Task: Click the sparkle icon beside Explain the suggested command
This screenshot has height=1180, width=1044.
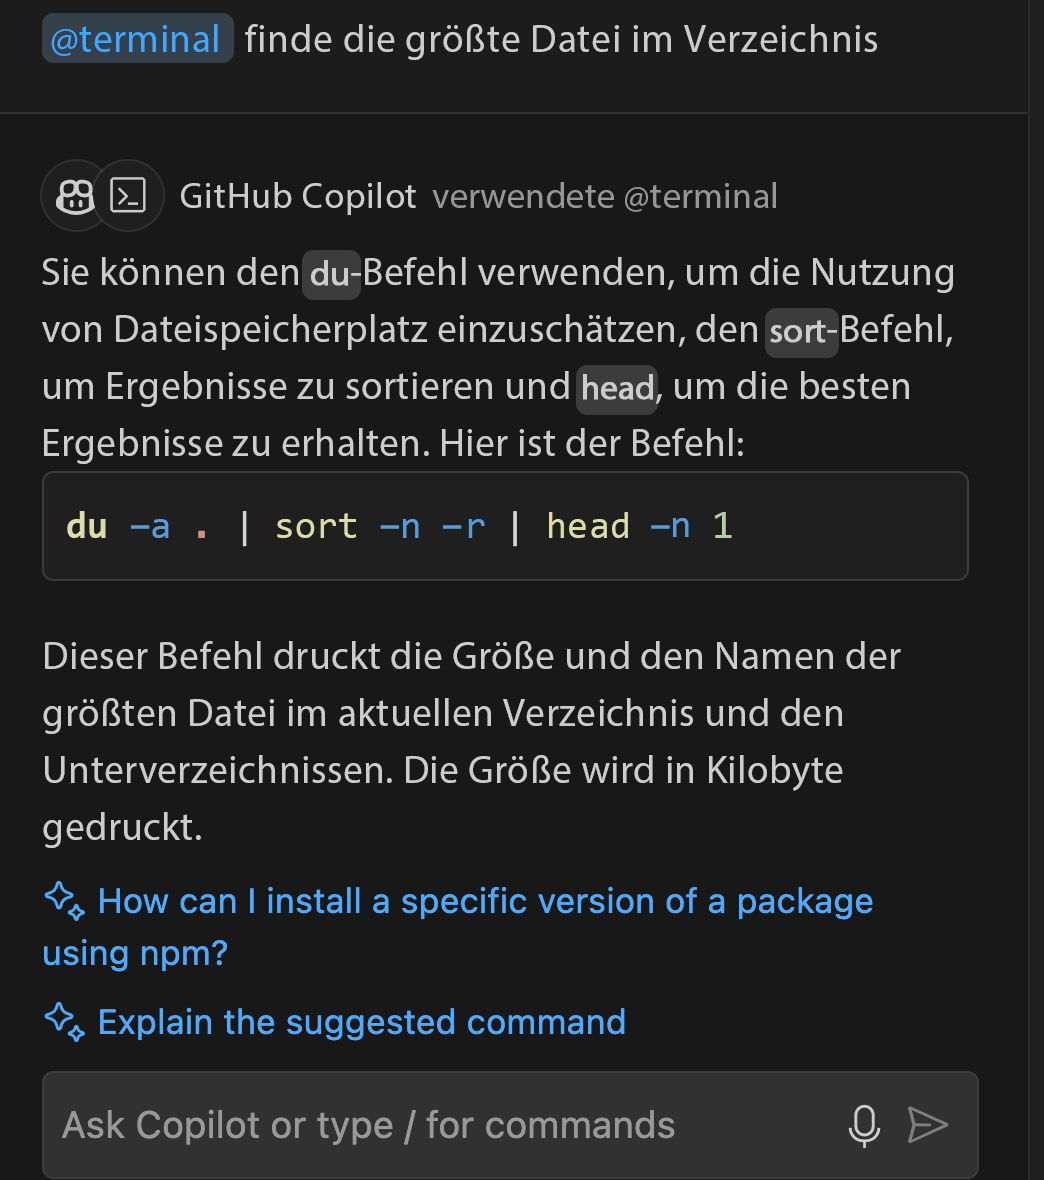Action: click(x=65, y=1021)
